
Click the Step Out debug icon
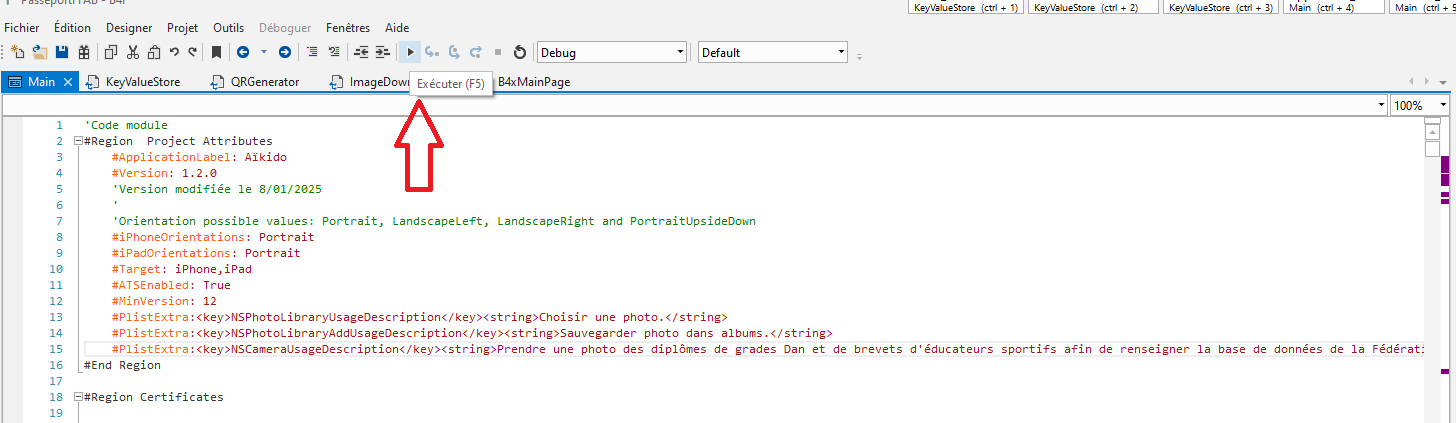pyautogui.click(x=476, y=52)
